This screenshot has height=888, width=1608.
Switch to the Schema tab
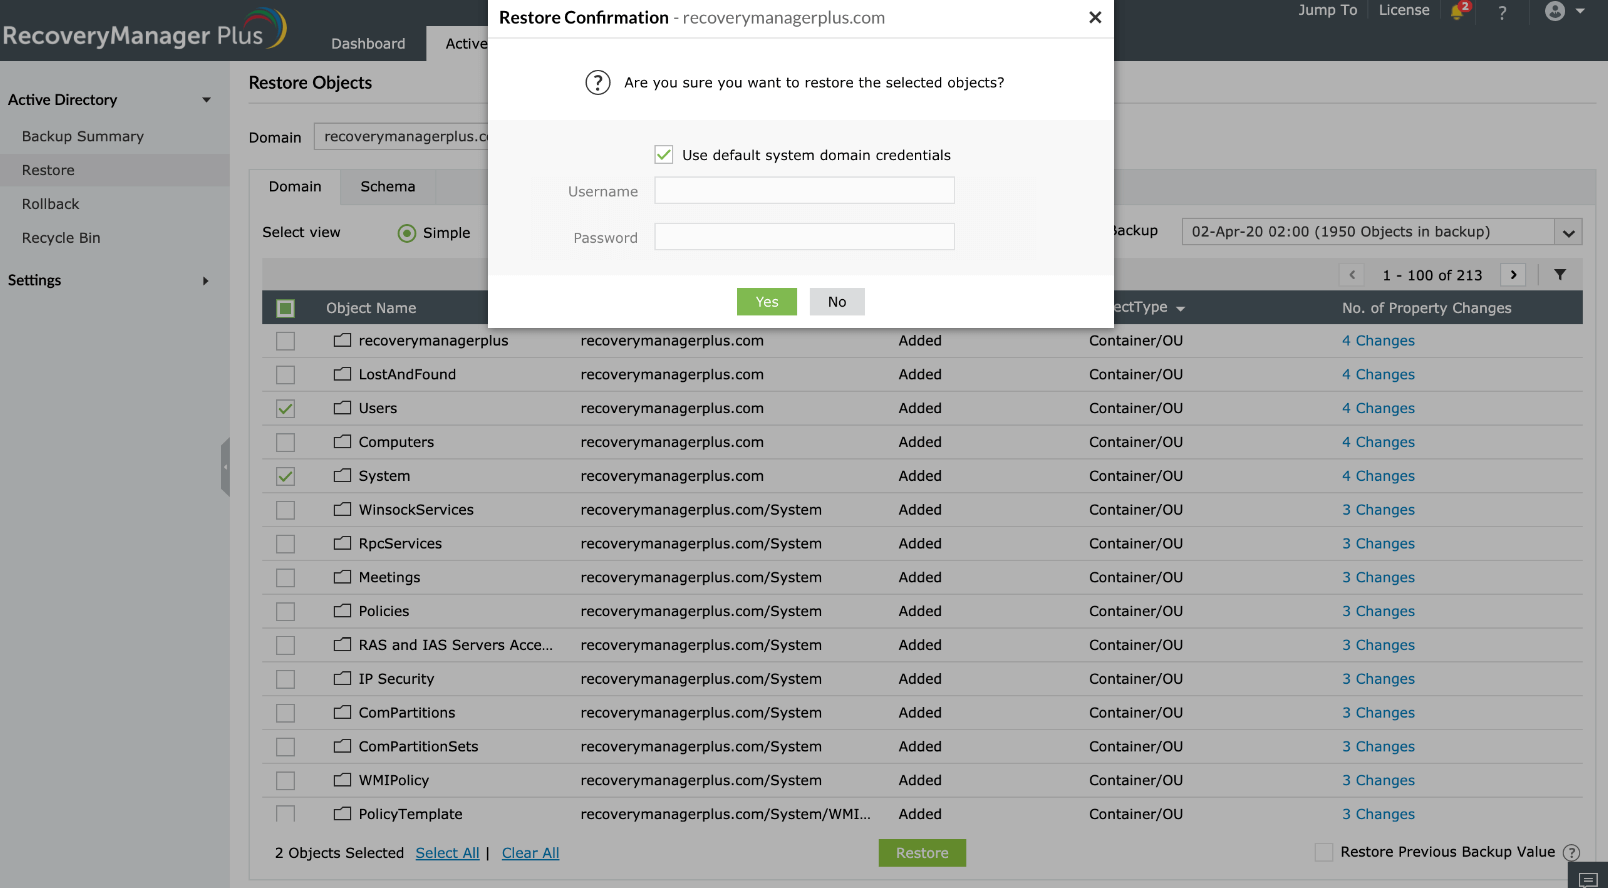click(388, 187)
